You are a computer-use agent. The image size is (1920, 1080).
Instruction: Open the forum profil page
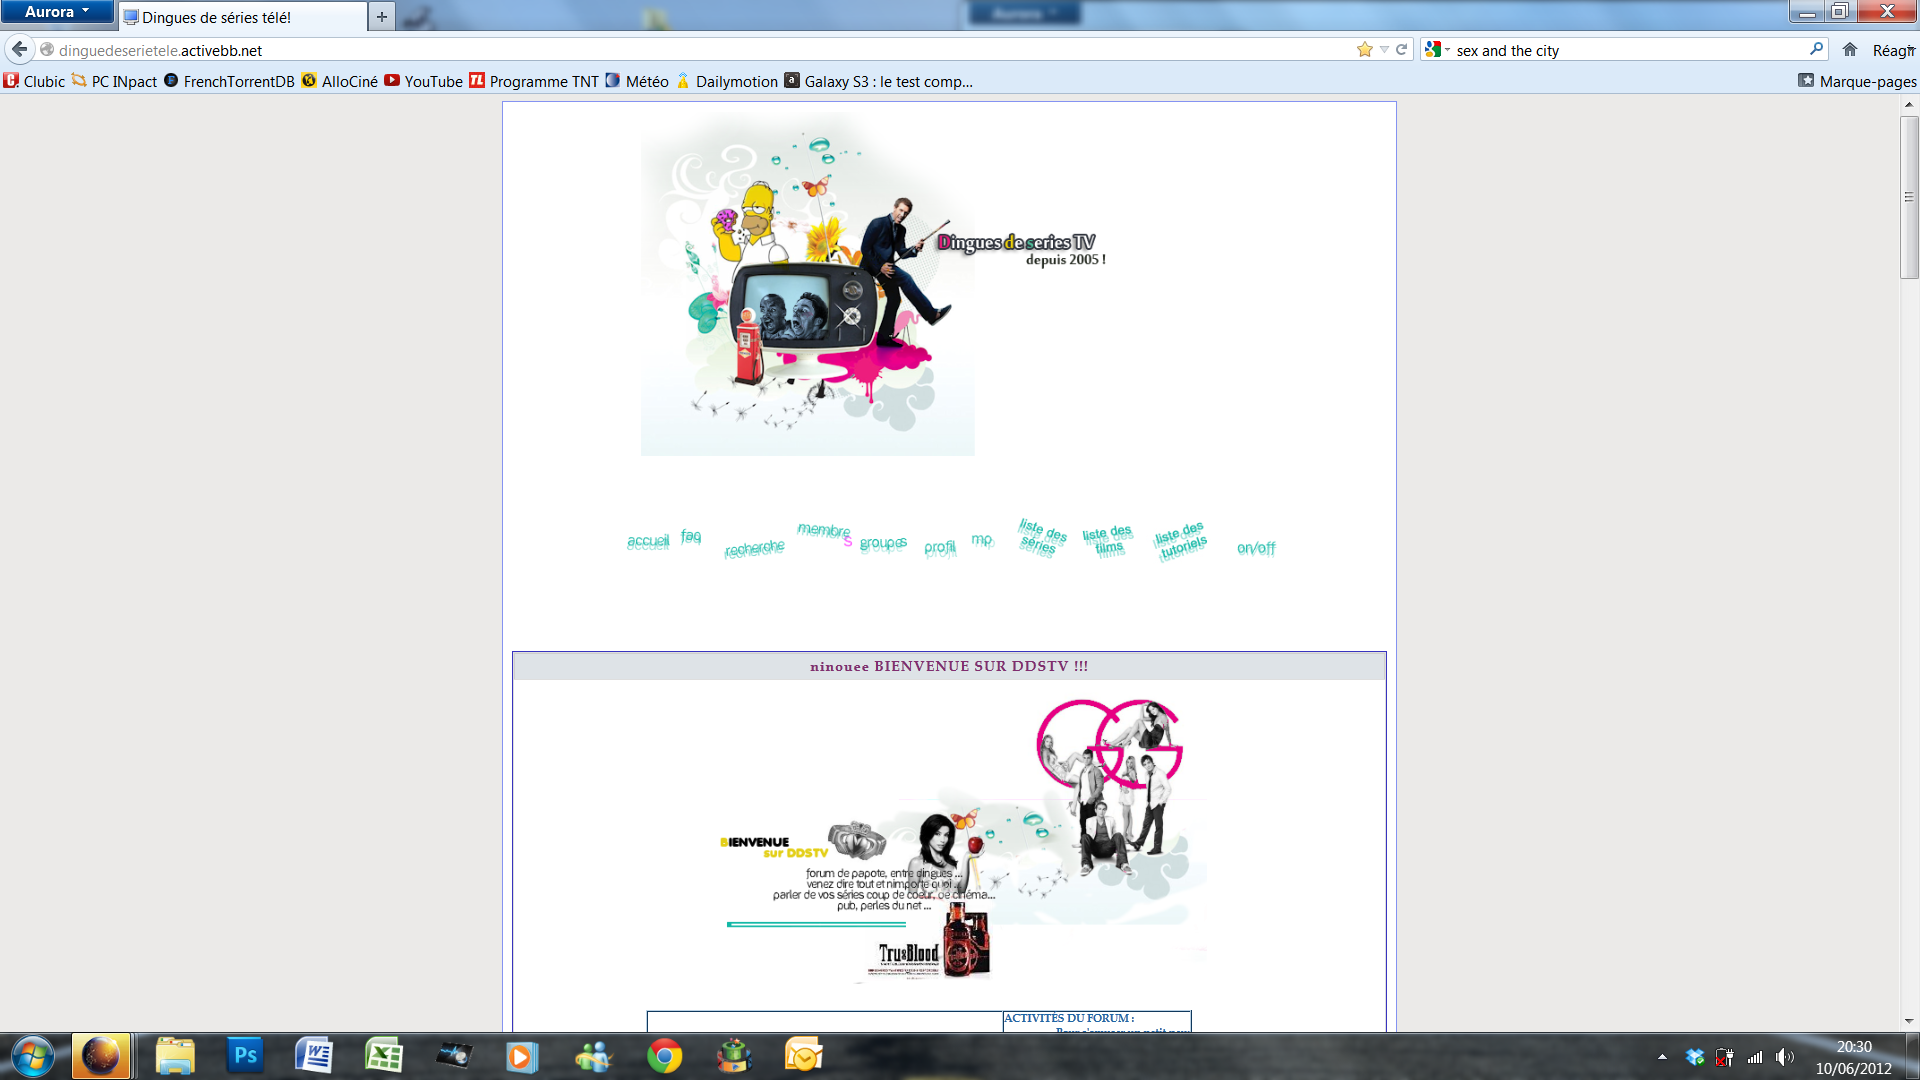tap(940, 547)
